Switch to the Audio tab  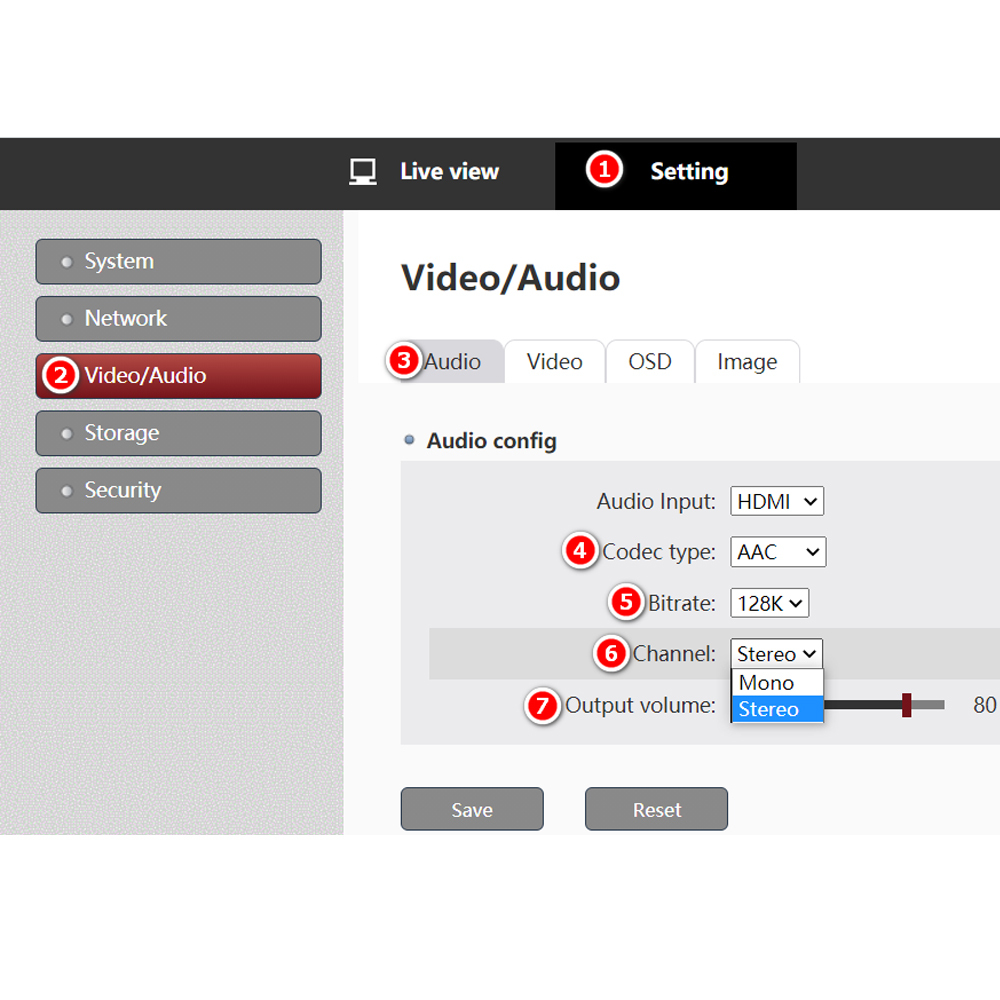(x=452, y=362)
